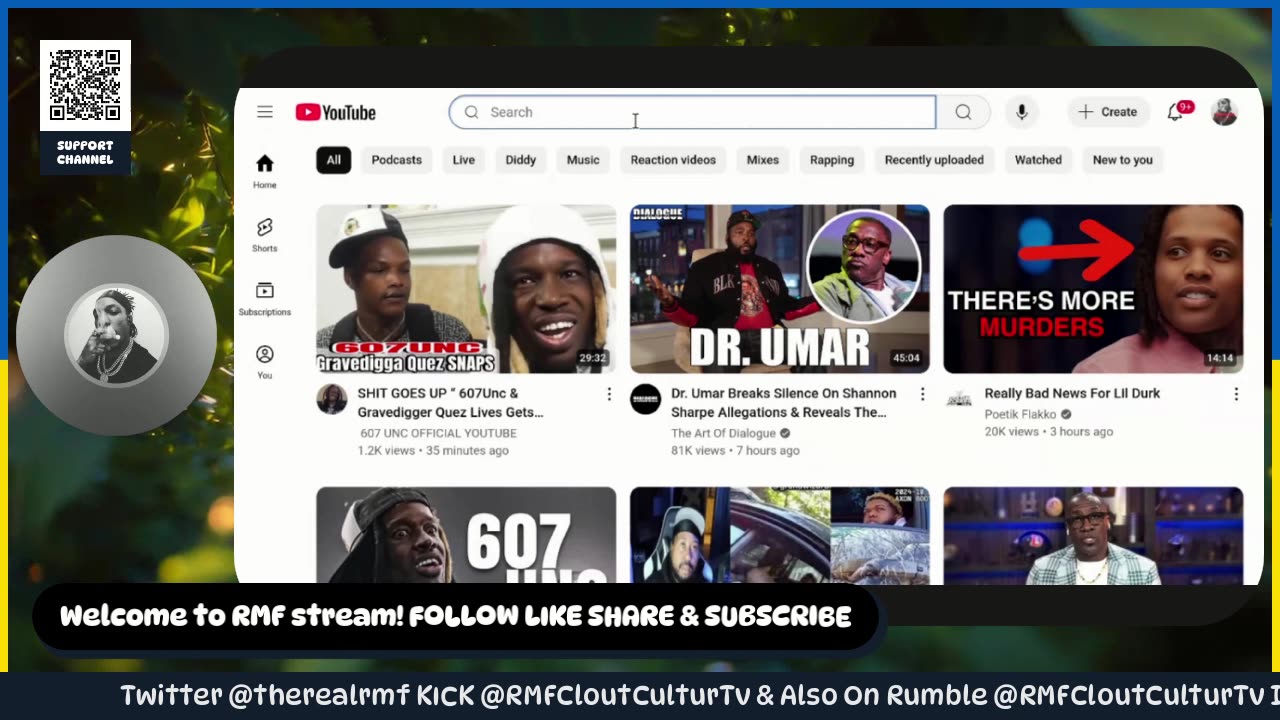Click '1.2K views • 35 minutes ago' text
This screenshot has height=720, width=1280.
[433, 451]
